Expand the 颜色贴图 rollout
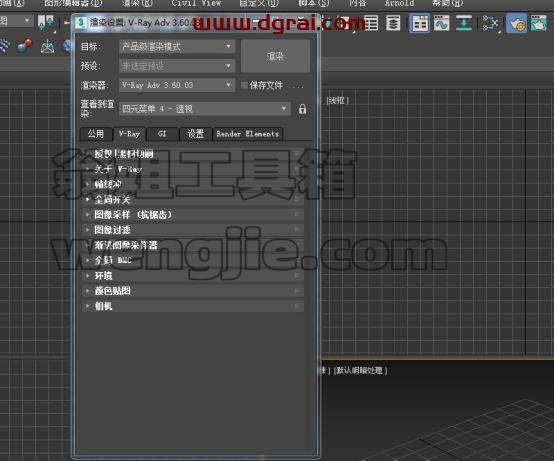This screenshot has width=554, height=461. [193, 291]
